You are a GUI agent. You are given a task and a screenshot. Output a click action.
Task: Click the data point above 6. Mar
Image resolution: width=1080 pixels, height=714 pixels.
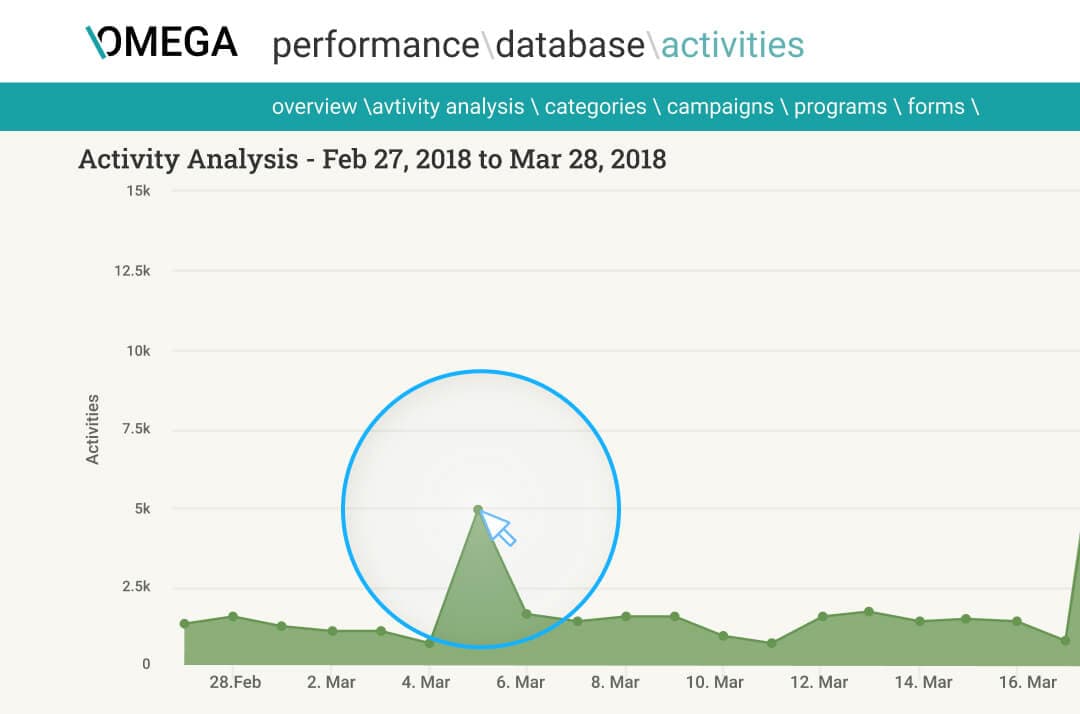(527, 614)
